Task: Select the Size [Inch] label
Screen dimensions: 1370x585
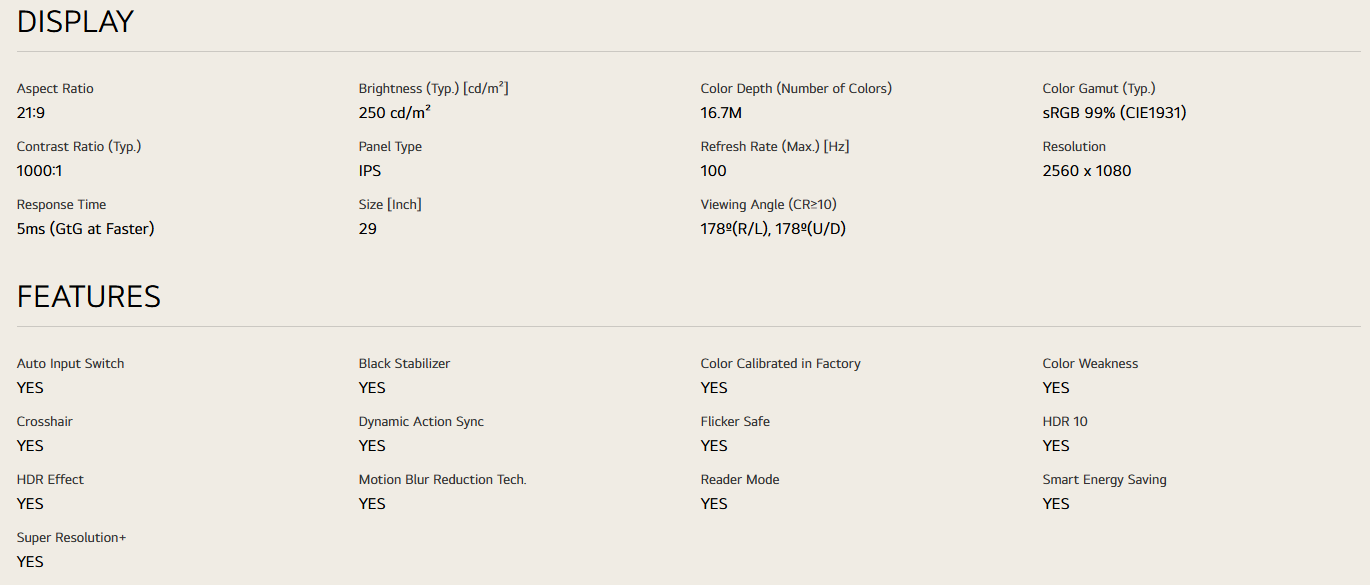Action: point(390,205)
